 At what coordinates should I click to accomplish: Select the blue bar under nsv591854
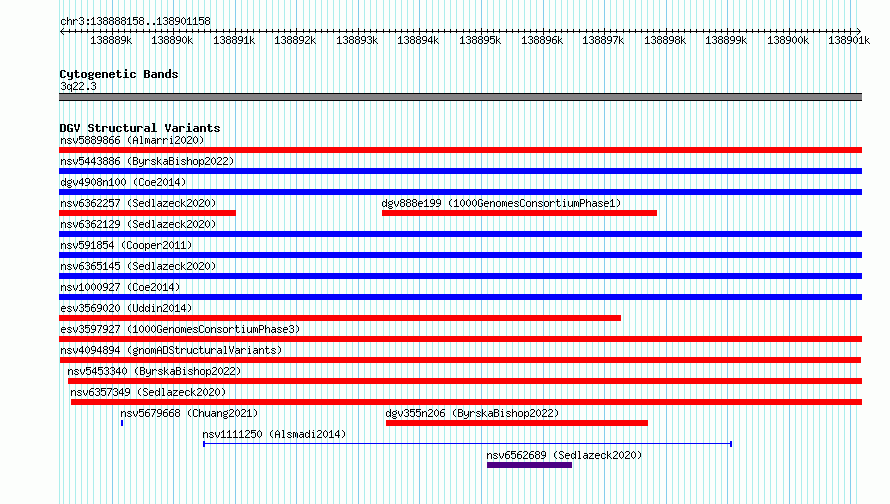point(460,255)
